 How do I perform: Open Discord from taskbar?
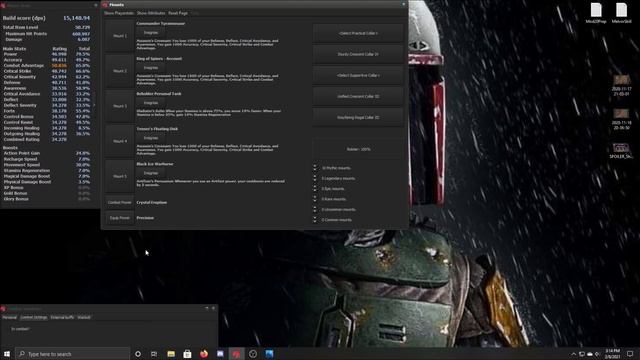click(220, 354)
